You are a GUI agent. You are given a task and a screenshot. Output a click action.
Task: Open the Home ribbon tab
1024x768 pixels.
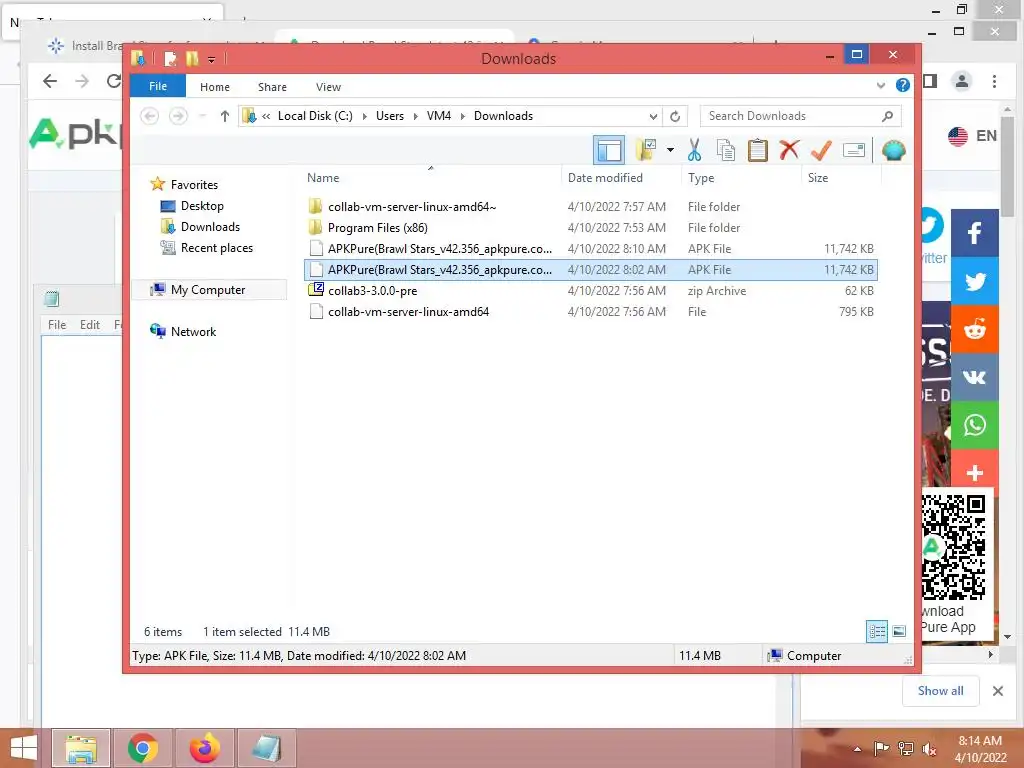click(x=215, y=87)
